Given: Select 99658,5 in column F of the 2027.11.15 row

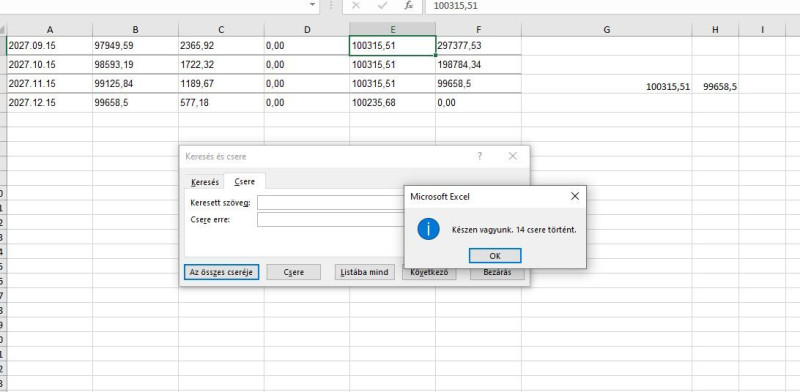Looking at the screenshot, I should (478, 84).
